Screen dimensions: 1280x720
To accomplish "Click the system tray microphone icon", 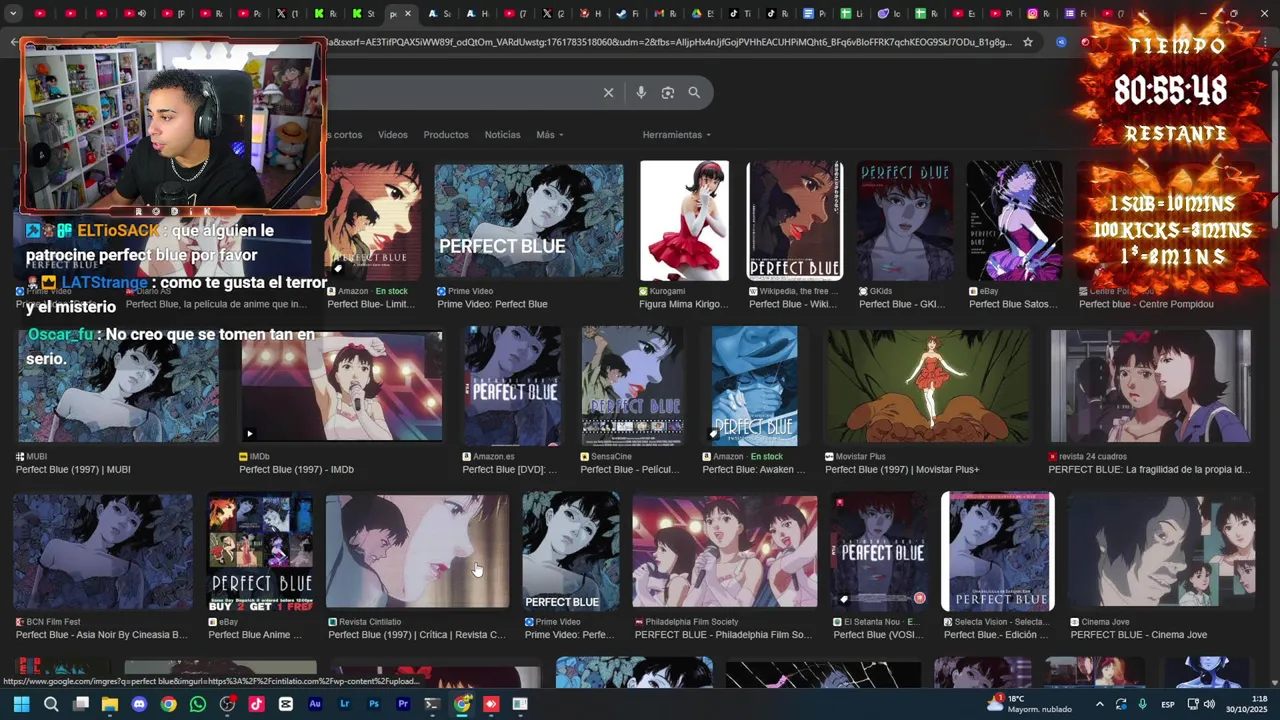I will click(x=1142, y=704).
